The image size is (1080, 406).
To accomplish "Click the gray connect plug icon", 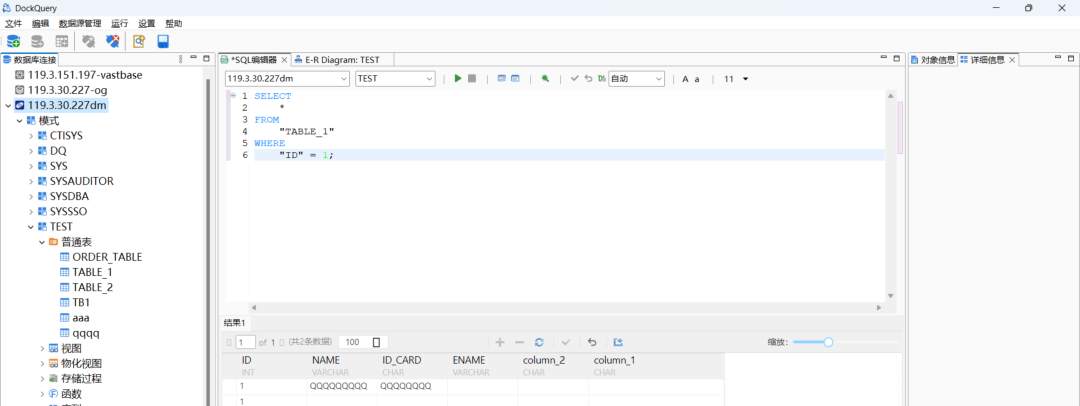I will point(88,41).
